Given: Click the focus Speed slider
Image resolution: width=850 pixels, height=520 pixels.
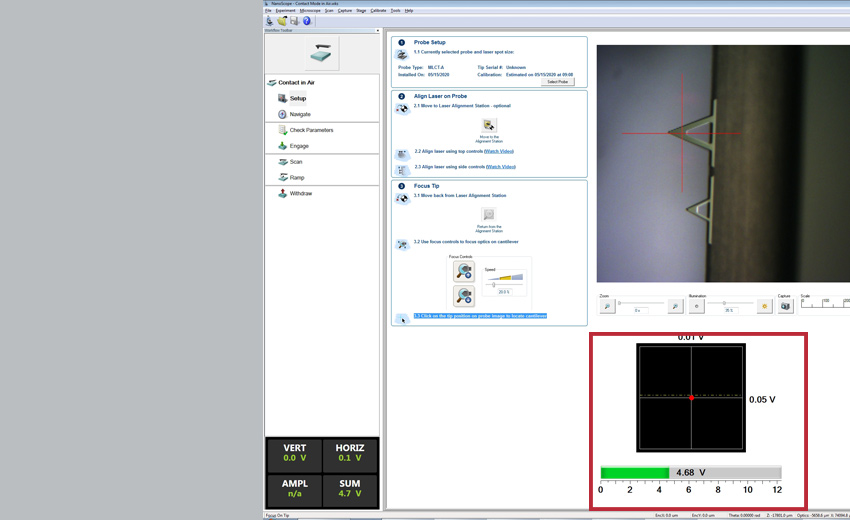Looking at the screenshot, I should tap(504, 284).
